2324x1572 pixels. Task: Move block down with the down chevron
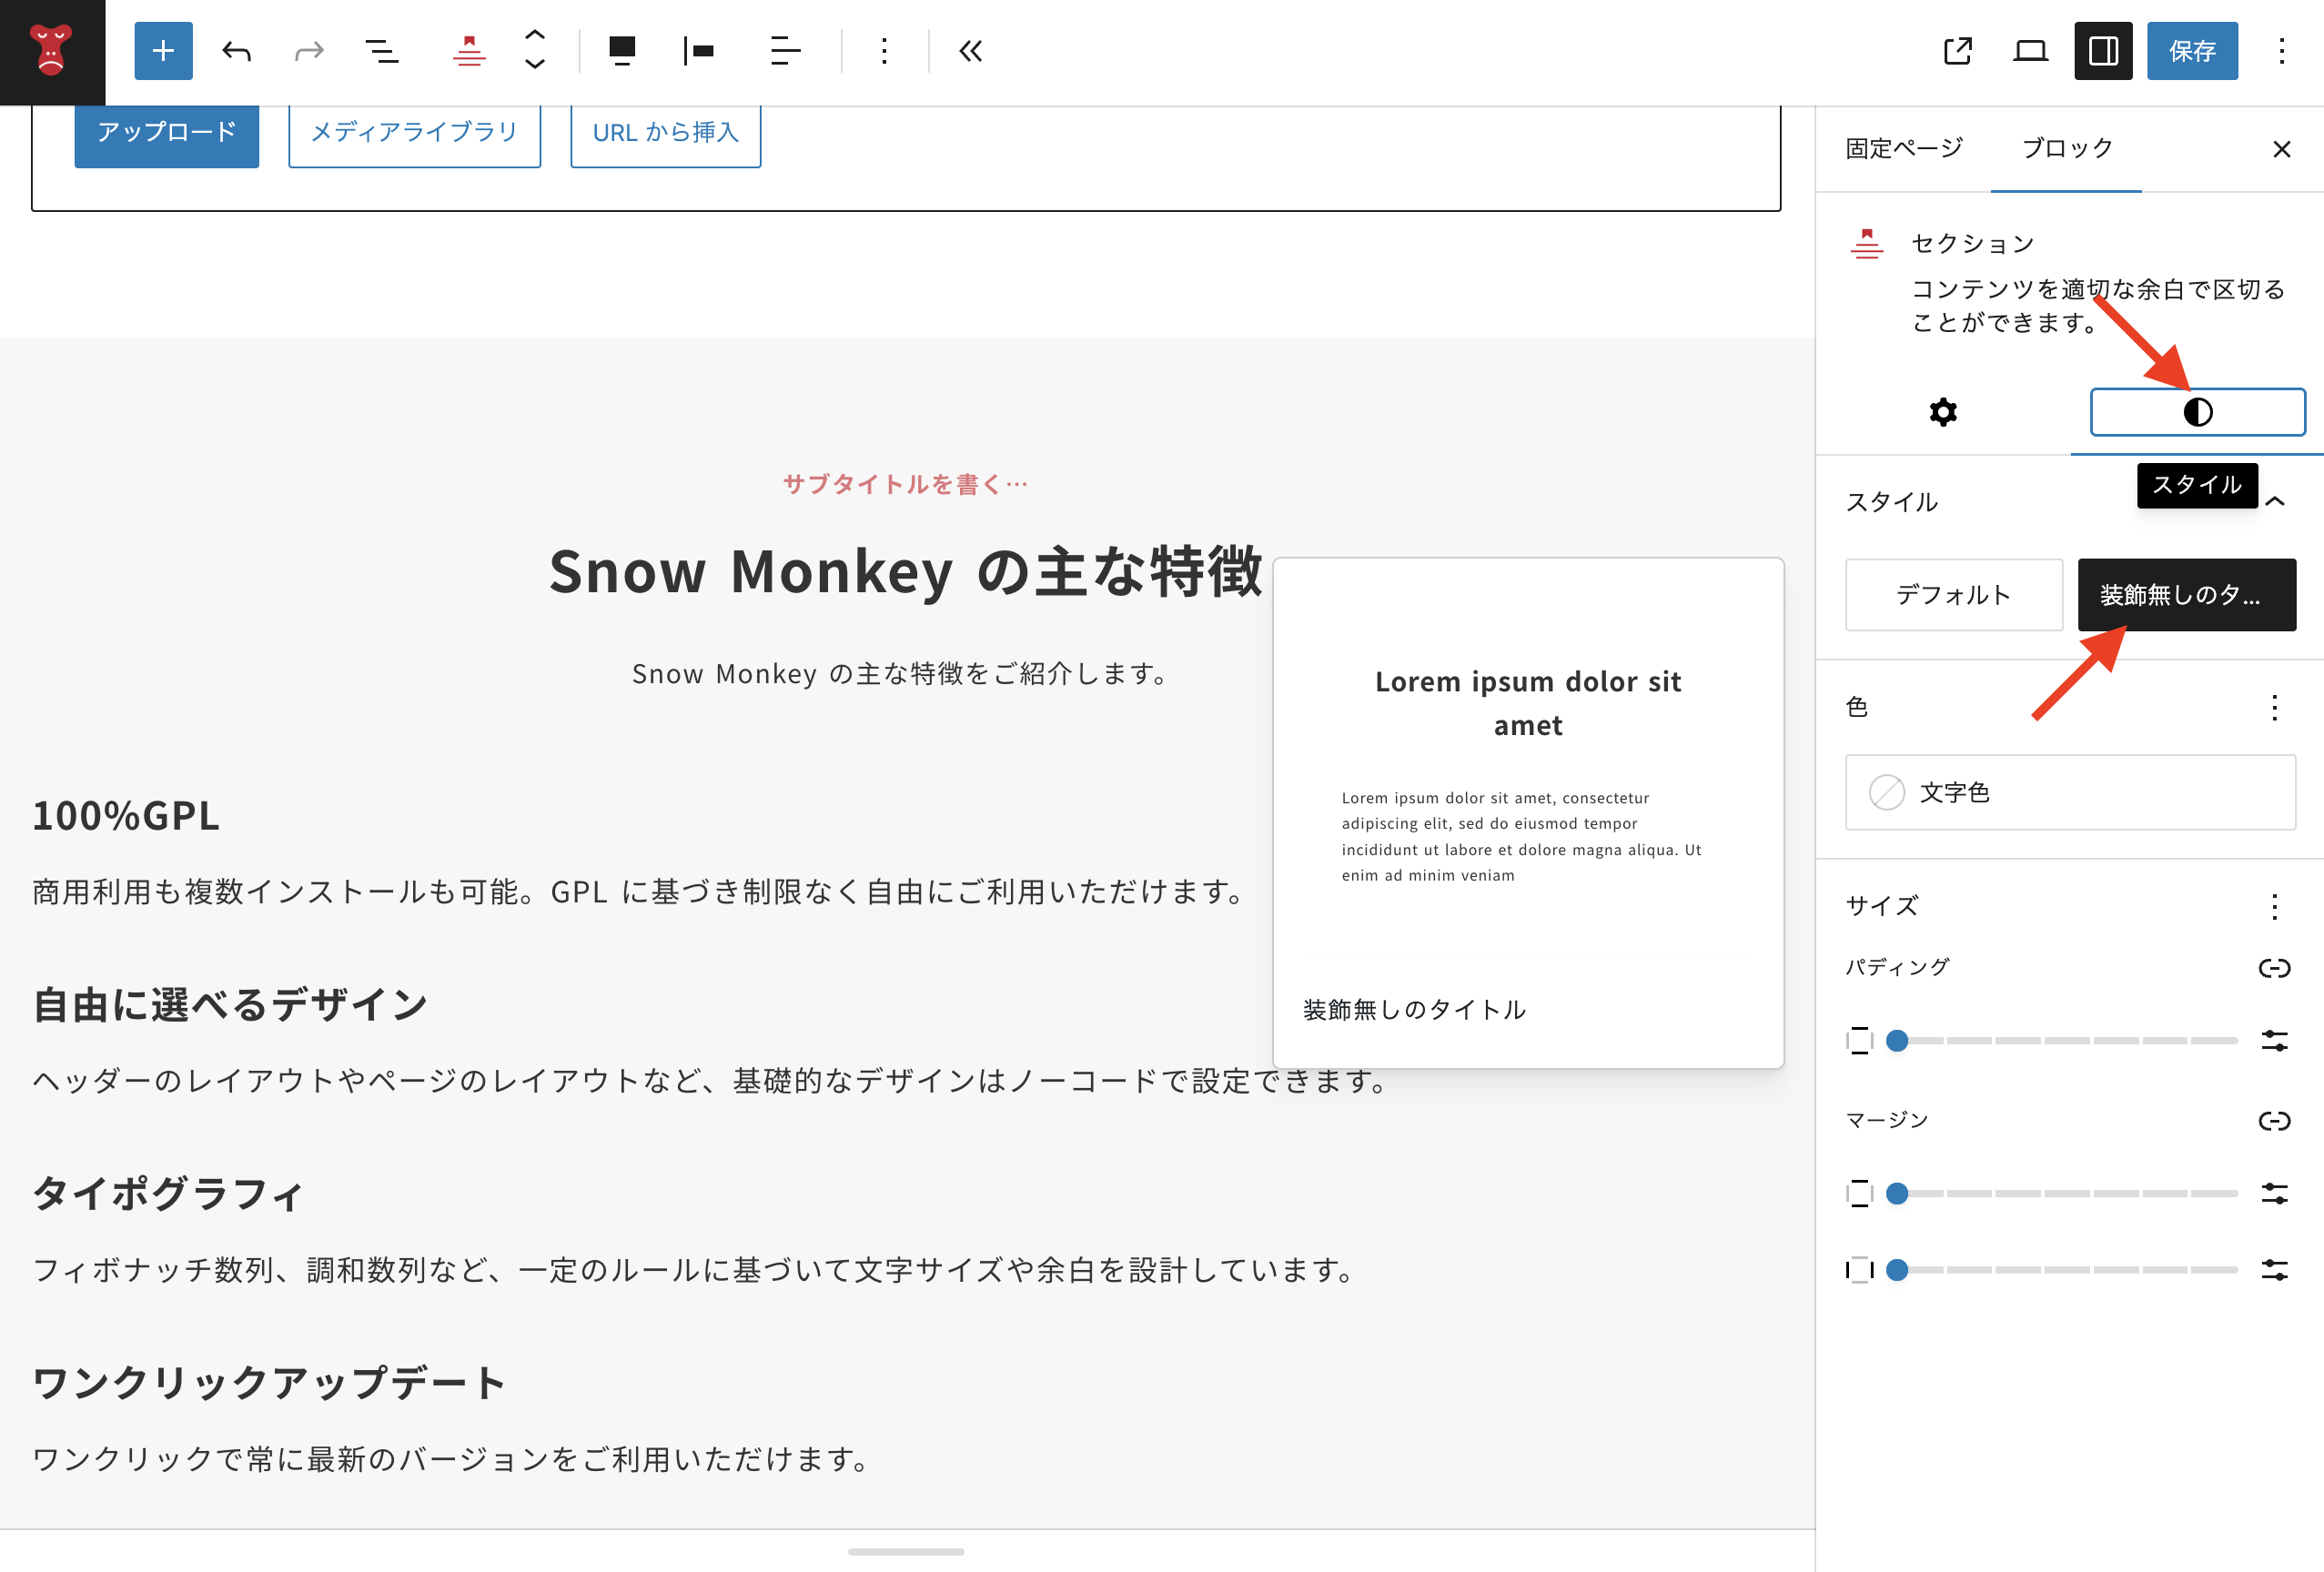[535, 65]
